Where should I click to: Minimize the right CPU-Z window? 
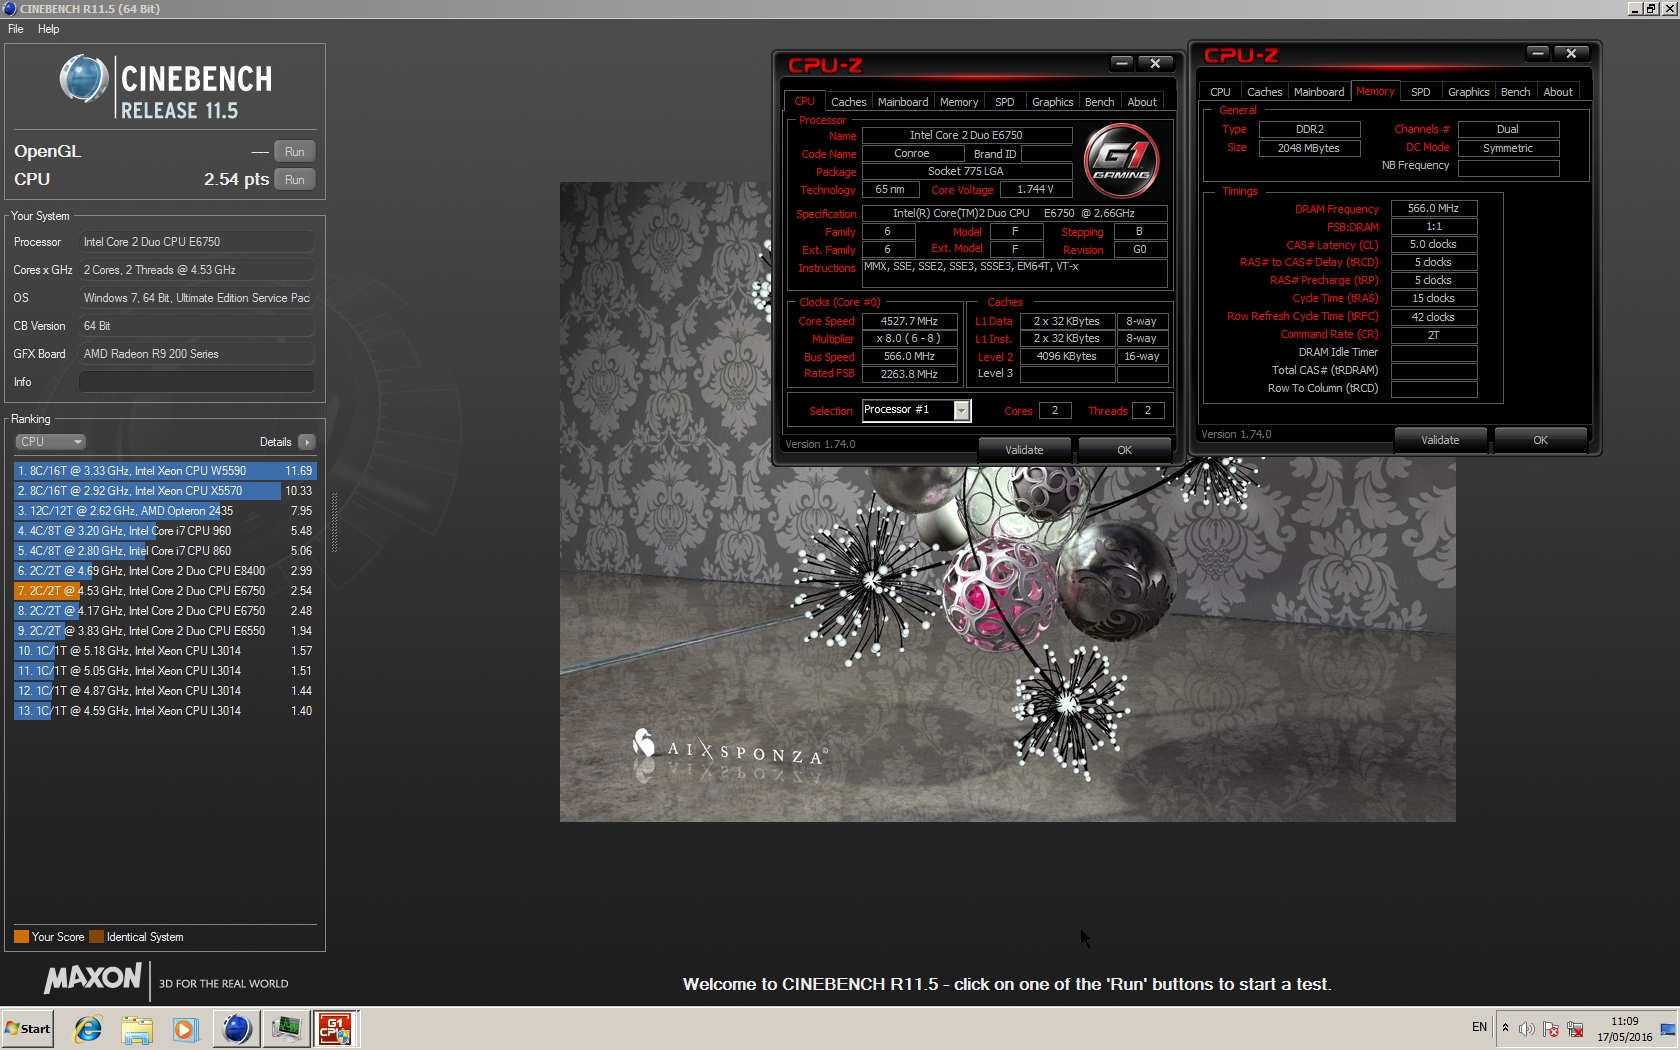tap(1538, 53)
